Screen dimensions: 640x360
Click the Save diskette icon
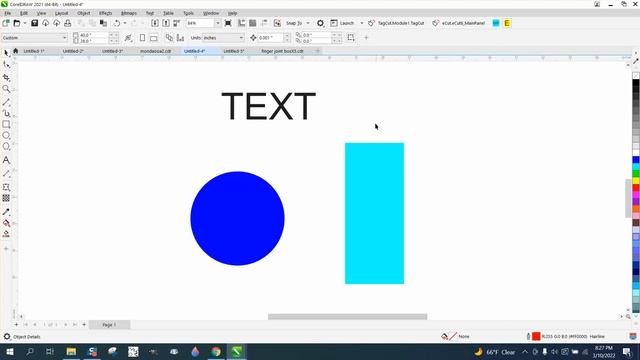[x=35, y=23]
